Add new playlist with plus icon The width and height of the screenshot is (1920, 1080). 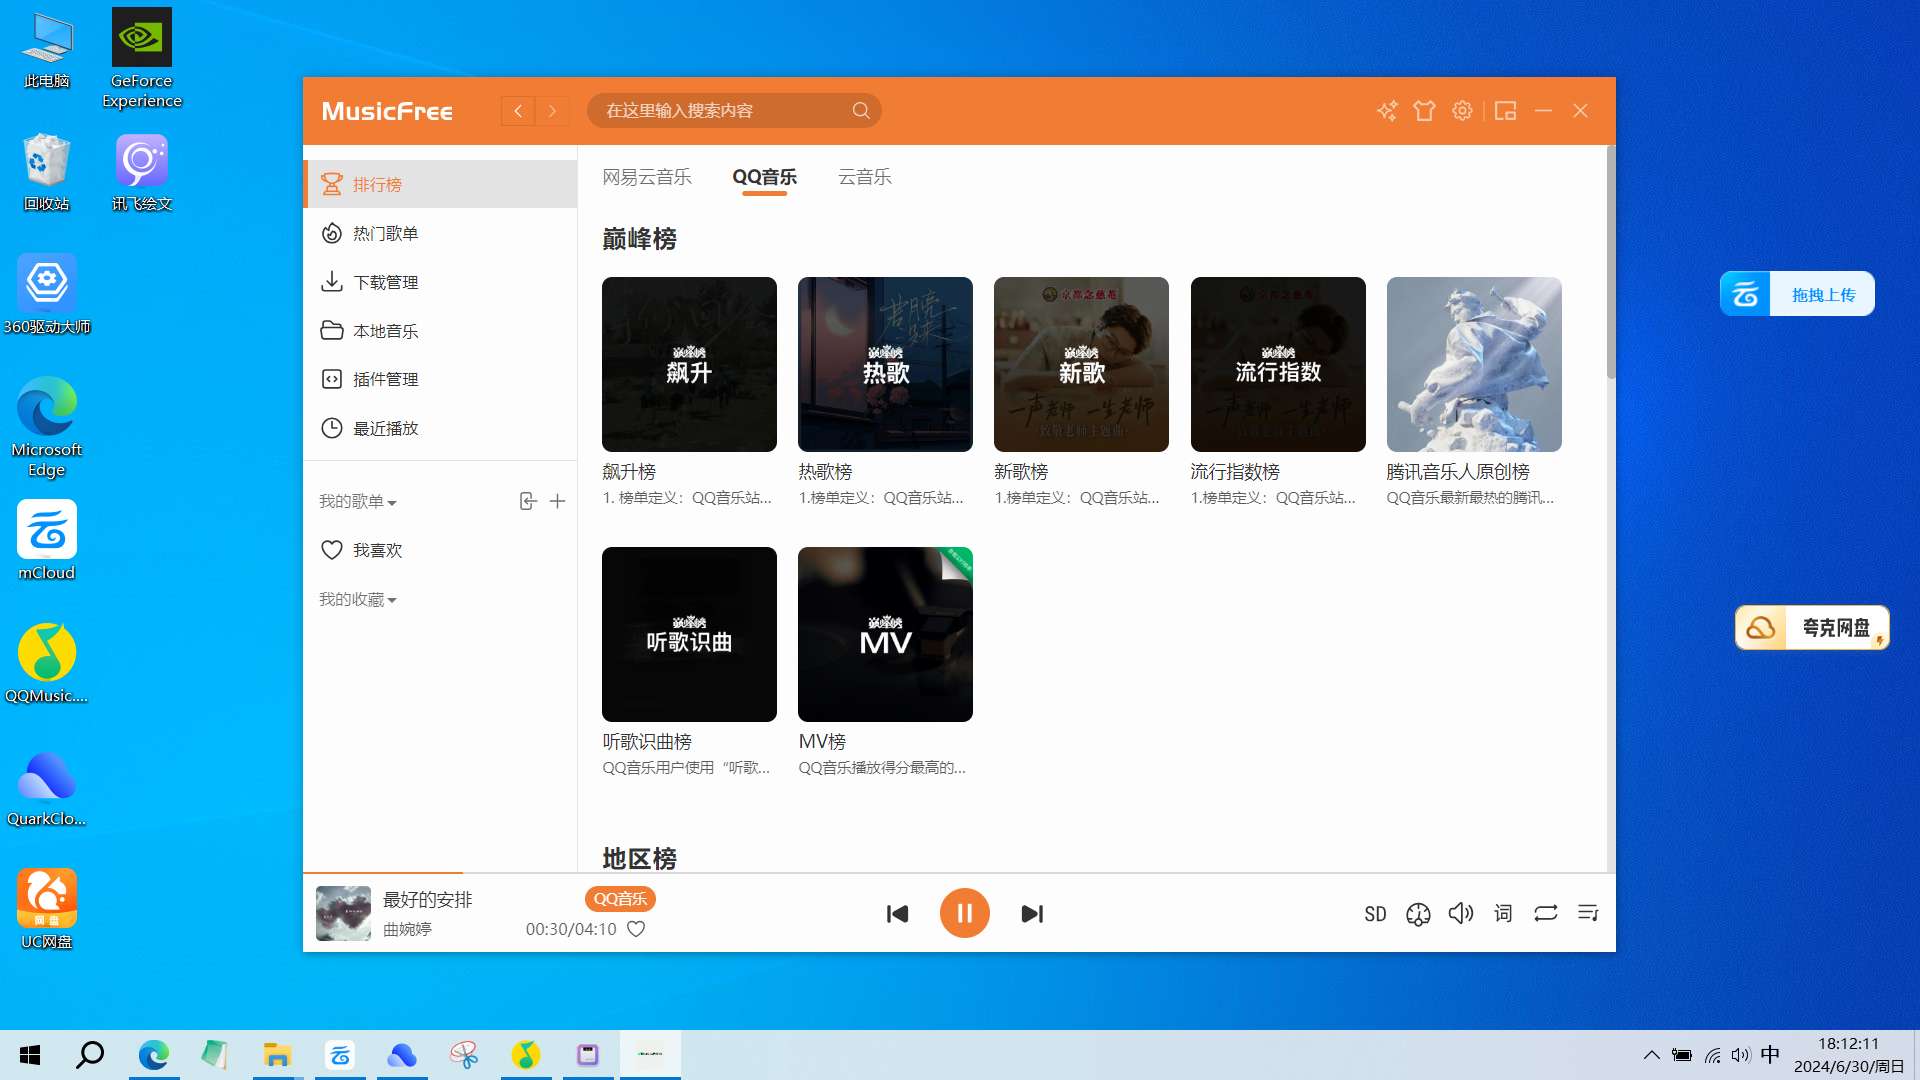(558, 501)
